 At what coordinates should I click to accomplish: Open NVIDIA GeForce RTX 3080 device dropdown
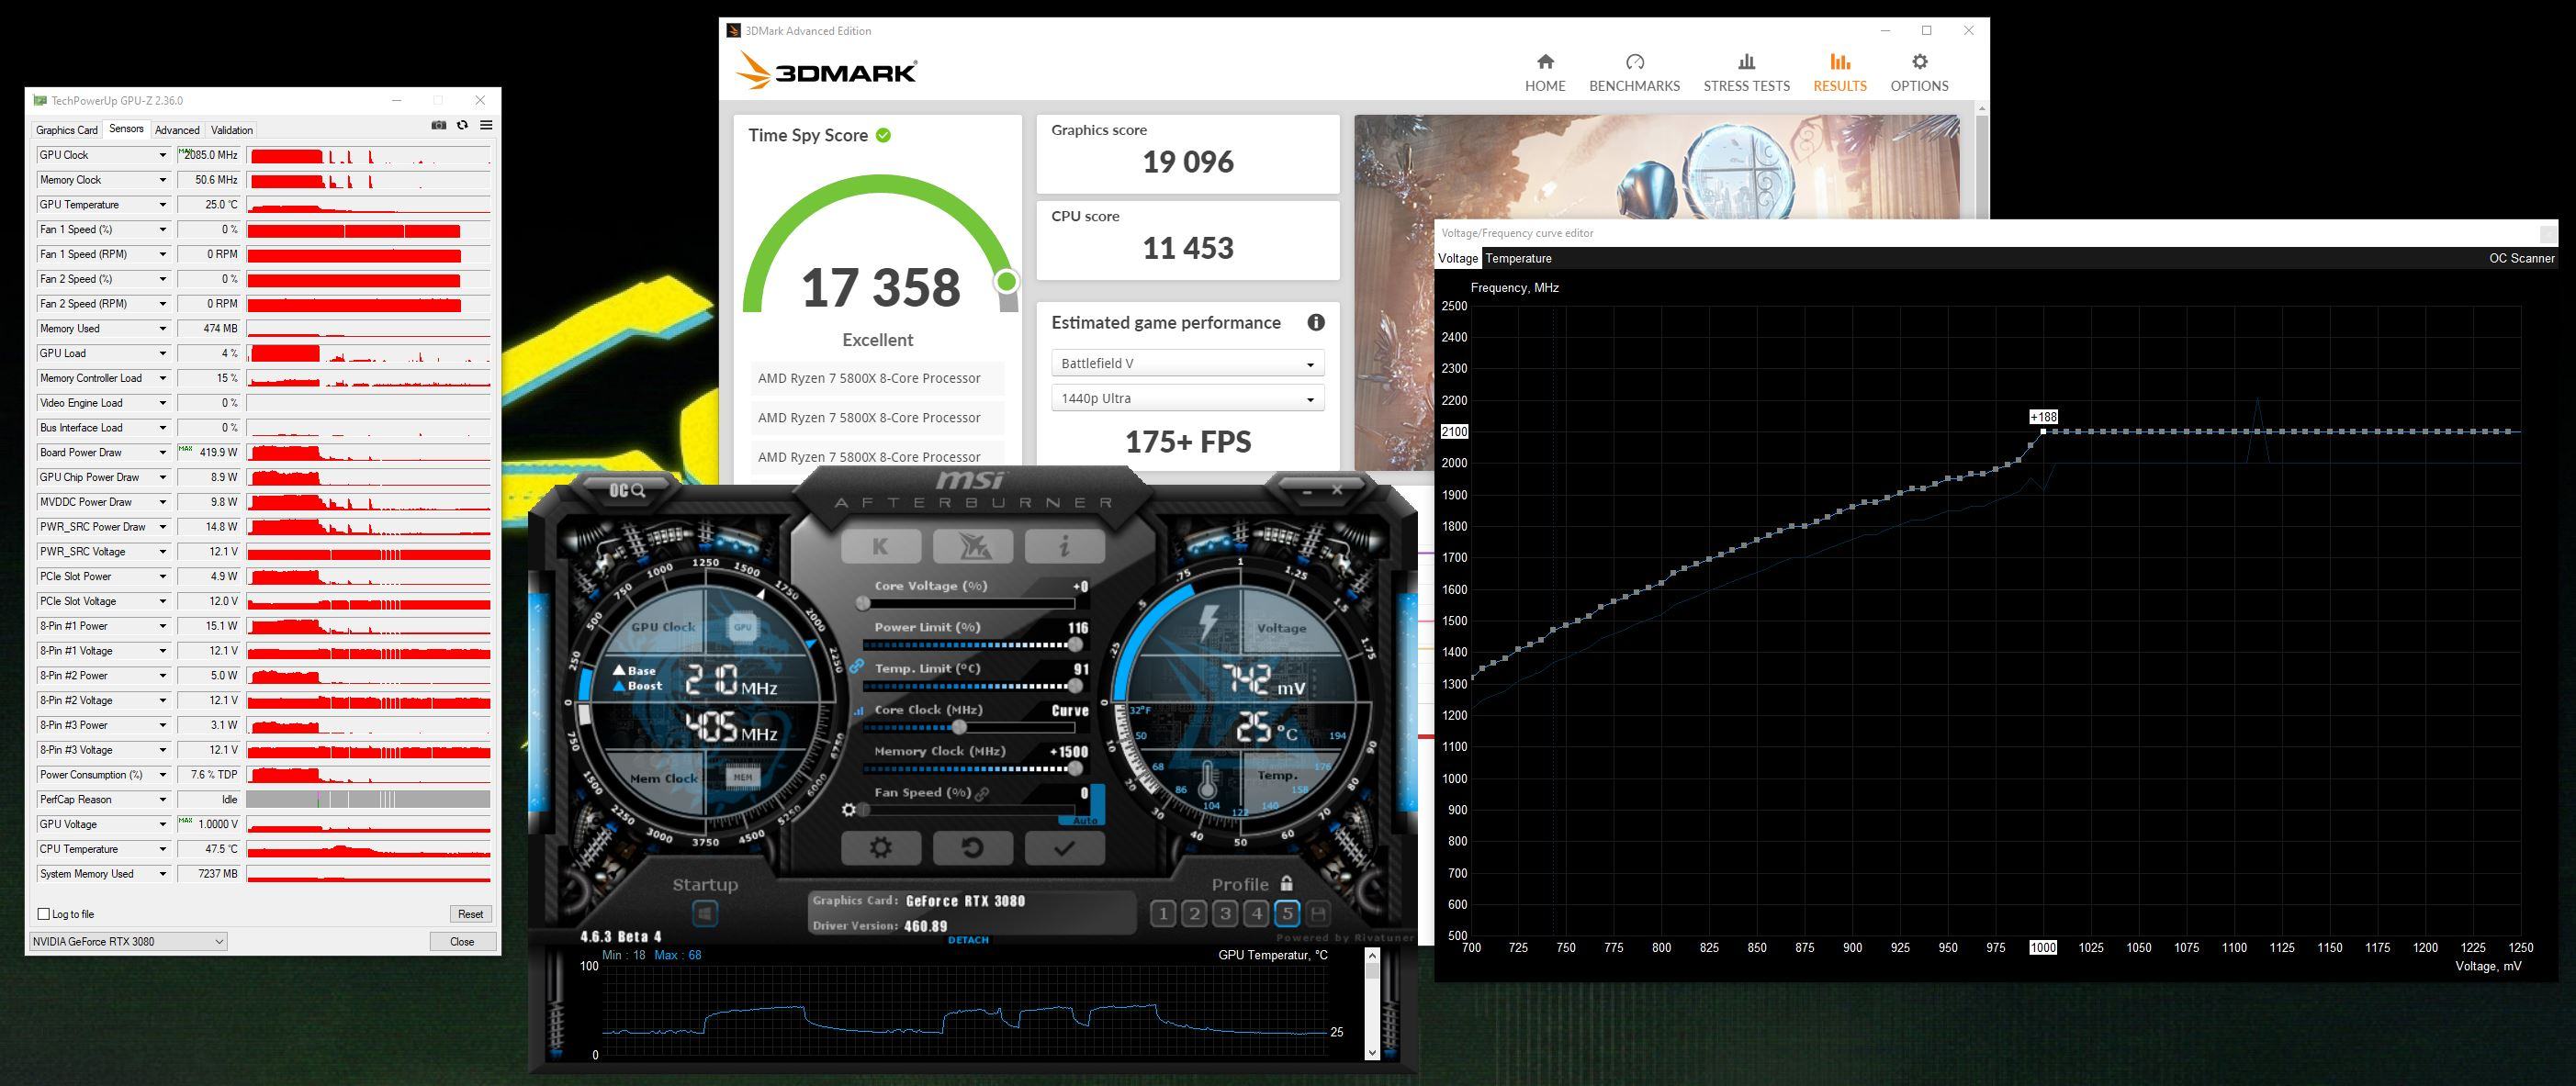click(128, 941)
